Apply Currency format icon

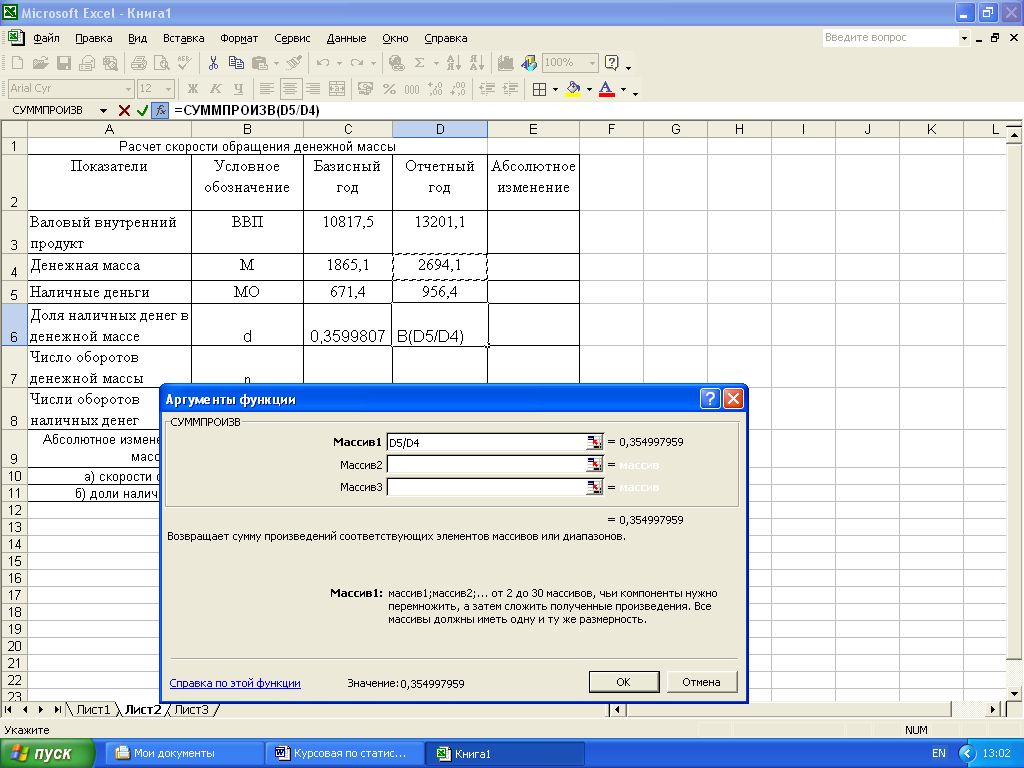pyautogui.click(x=366, y=89)
